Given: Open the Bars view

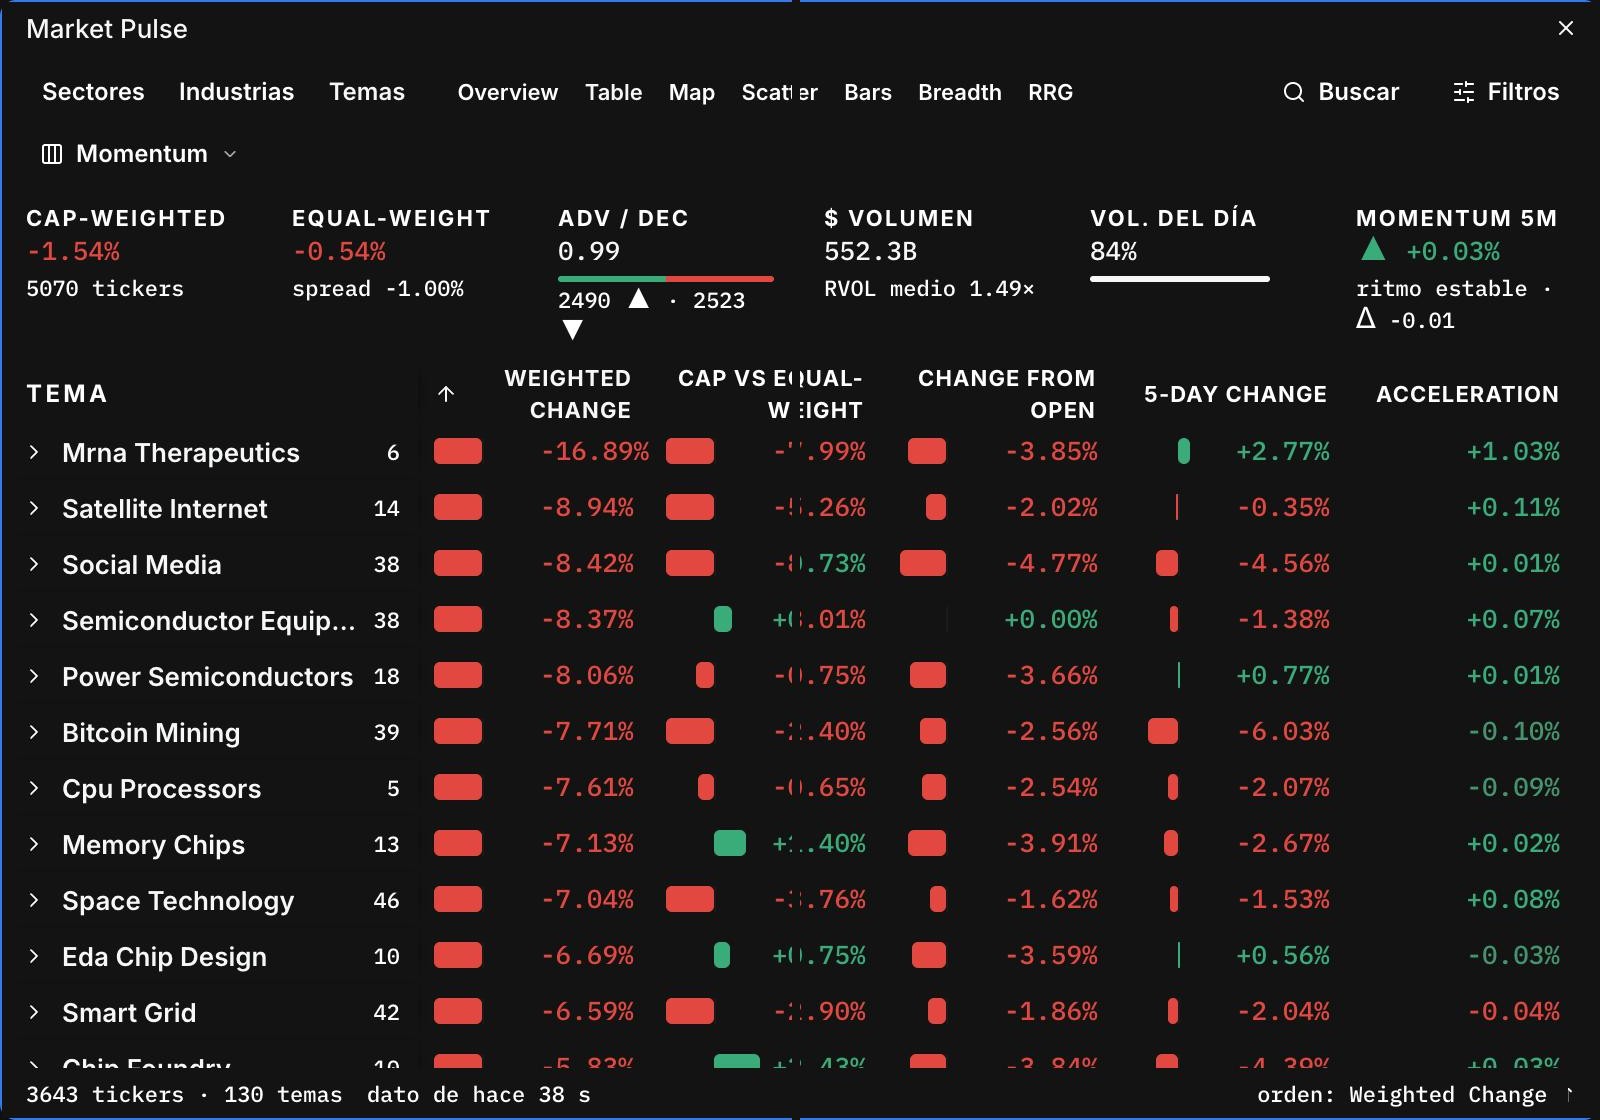Looking at the screenshot, I should pos(867,92).
